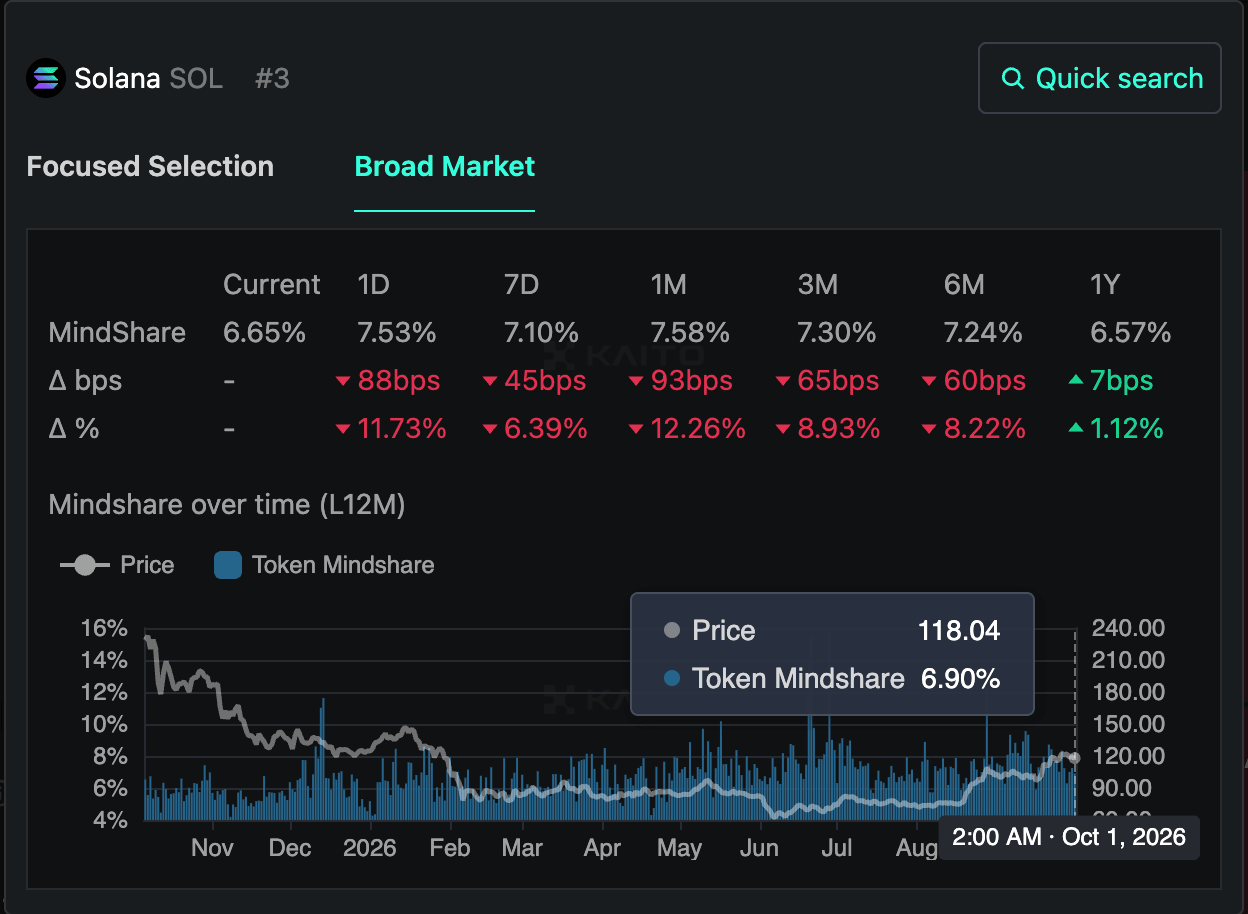Click the Δ % row label
Viewport: 1248px width, 914px height.
(x=74, y=429)
